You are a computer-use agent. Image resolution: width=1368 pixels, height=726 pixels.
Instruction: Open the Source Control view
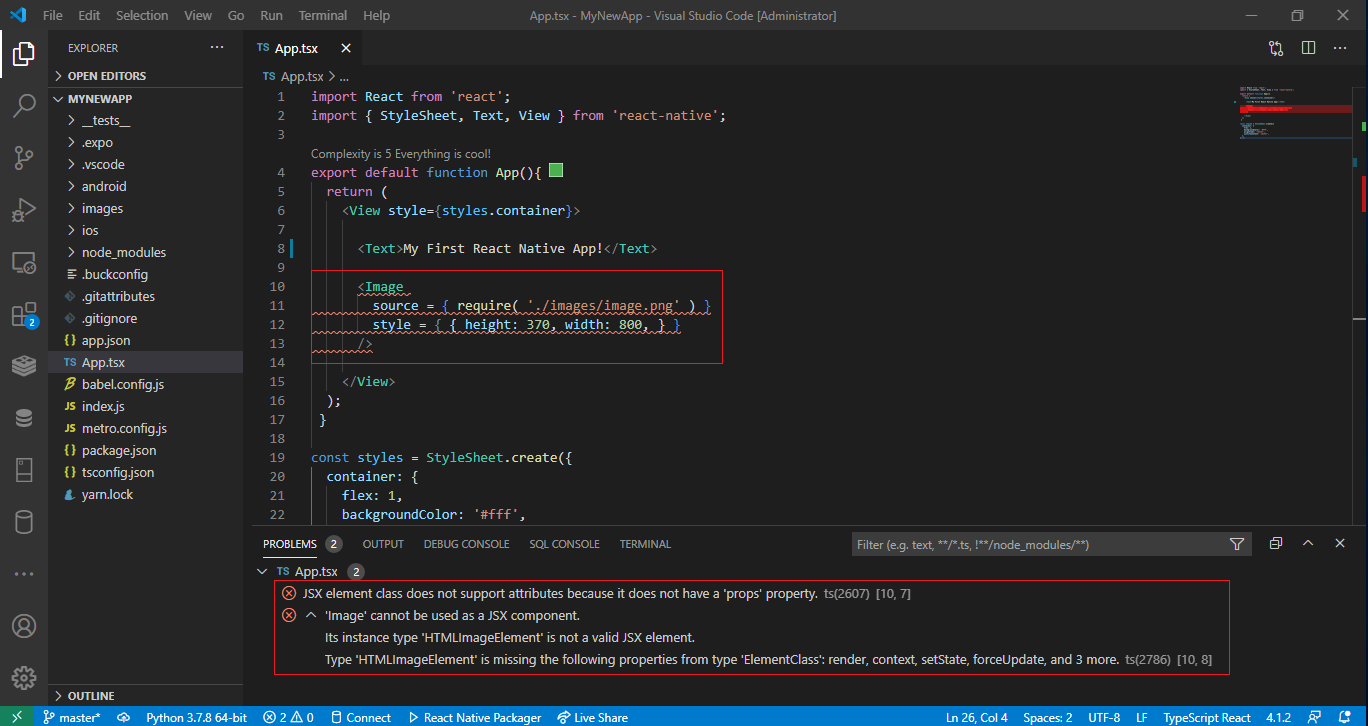(x=24, y=158)
